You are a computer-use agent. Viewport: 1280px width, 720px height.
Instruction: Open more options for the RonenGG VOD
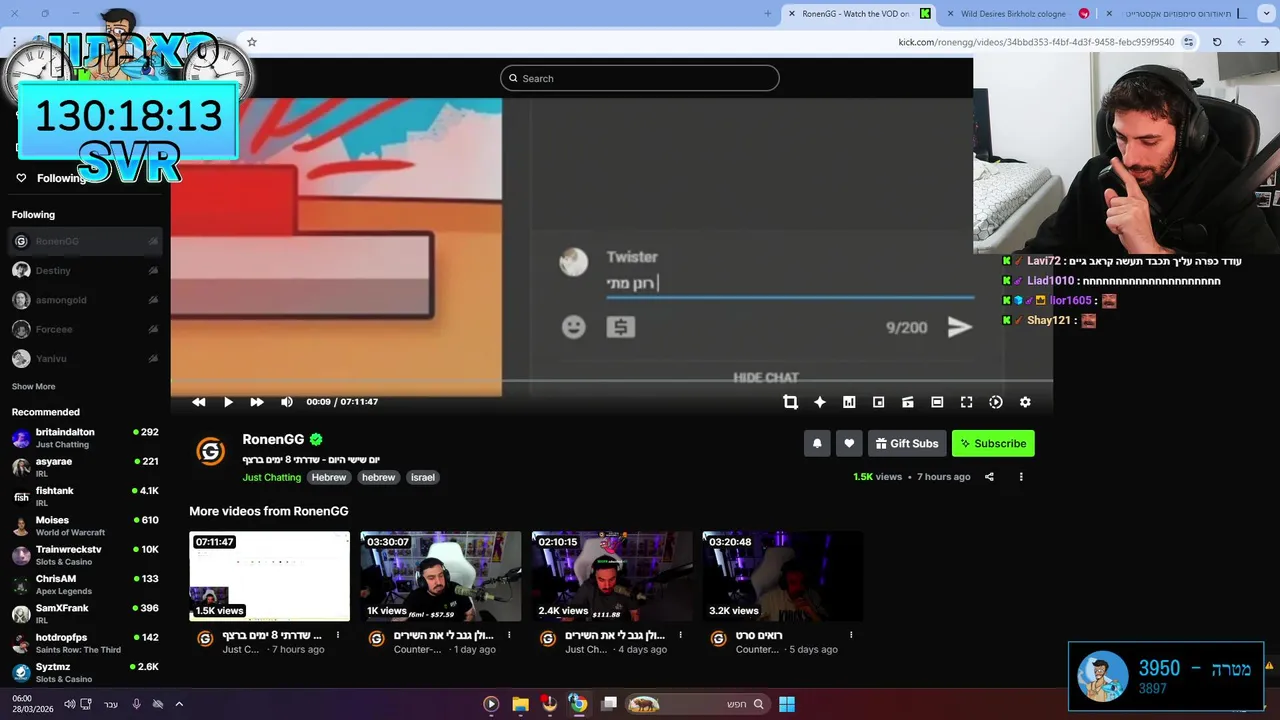click(x=1021, y=477)
